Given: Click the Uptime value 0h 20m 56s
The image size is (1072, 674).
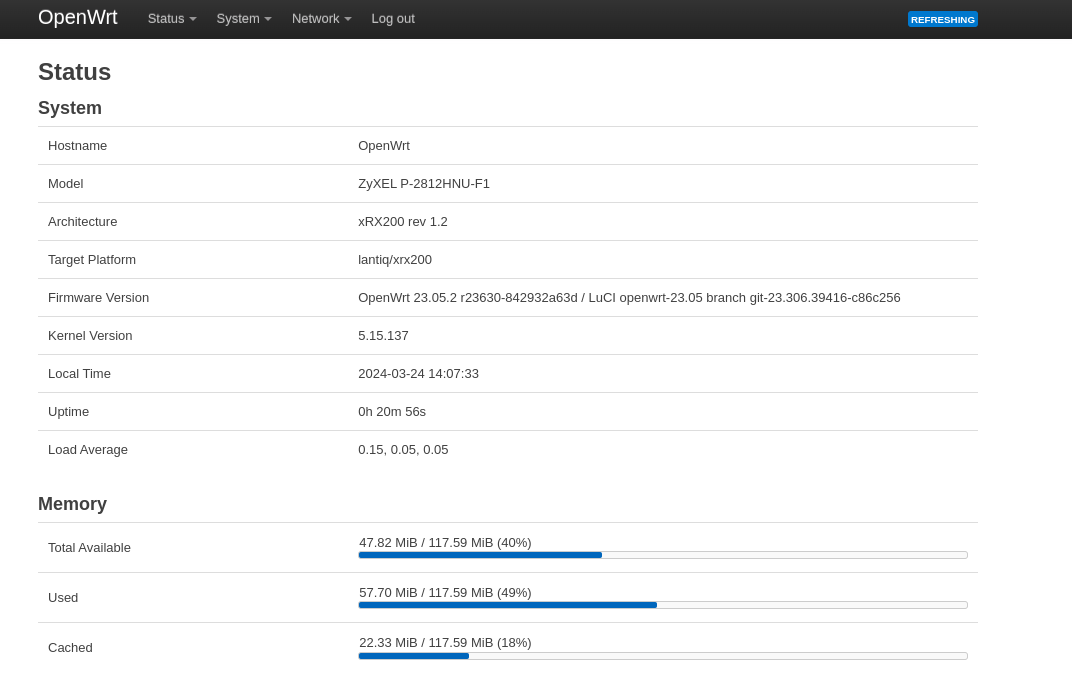Looking at the screenshot, I should 392,412.
